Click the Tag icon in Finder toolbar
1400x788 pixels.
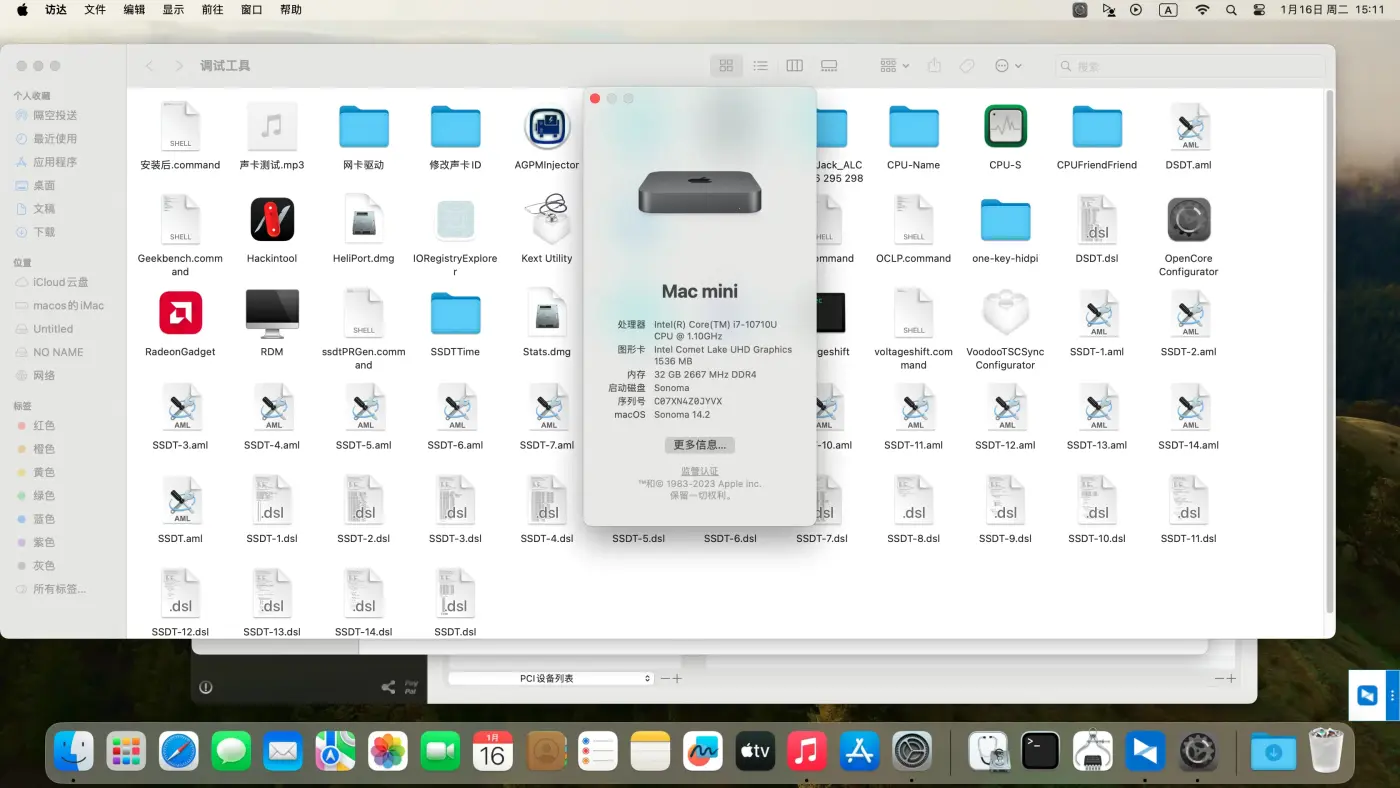966,65
